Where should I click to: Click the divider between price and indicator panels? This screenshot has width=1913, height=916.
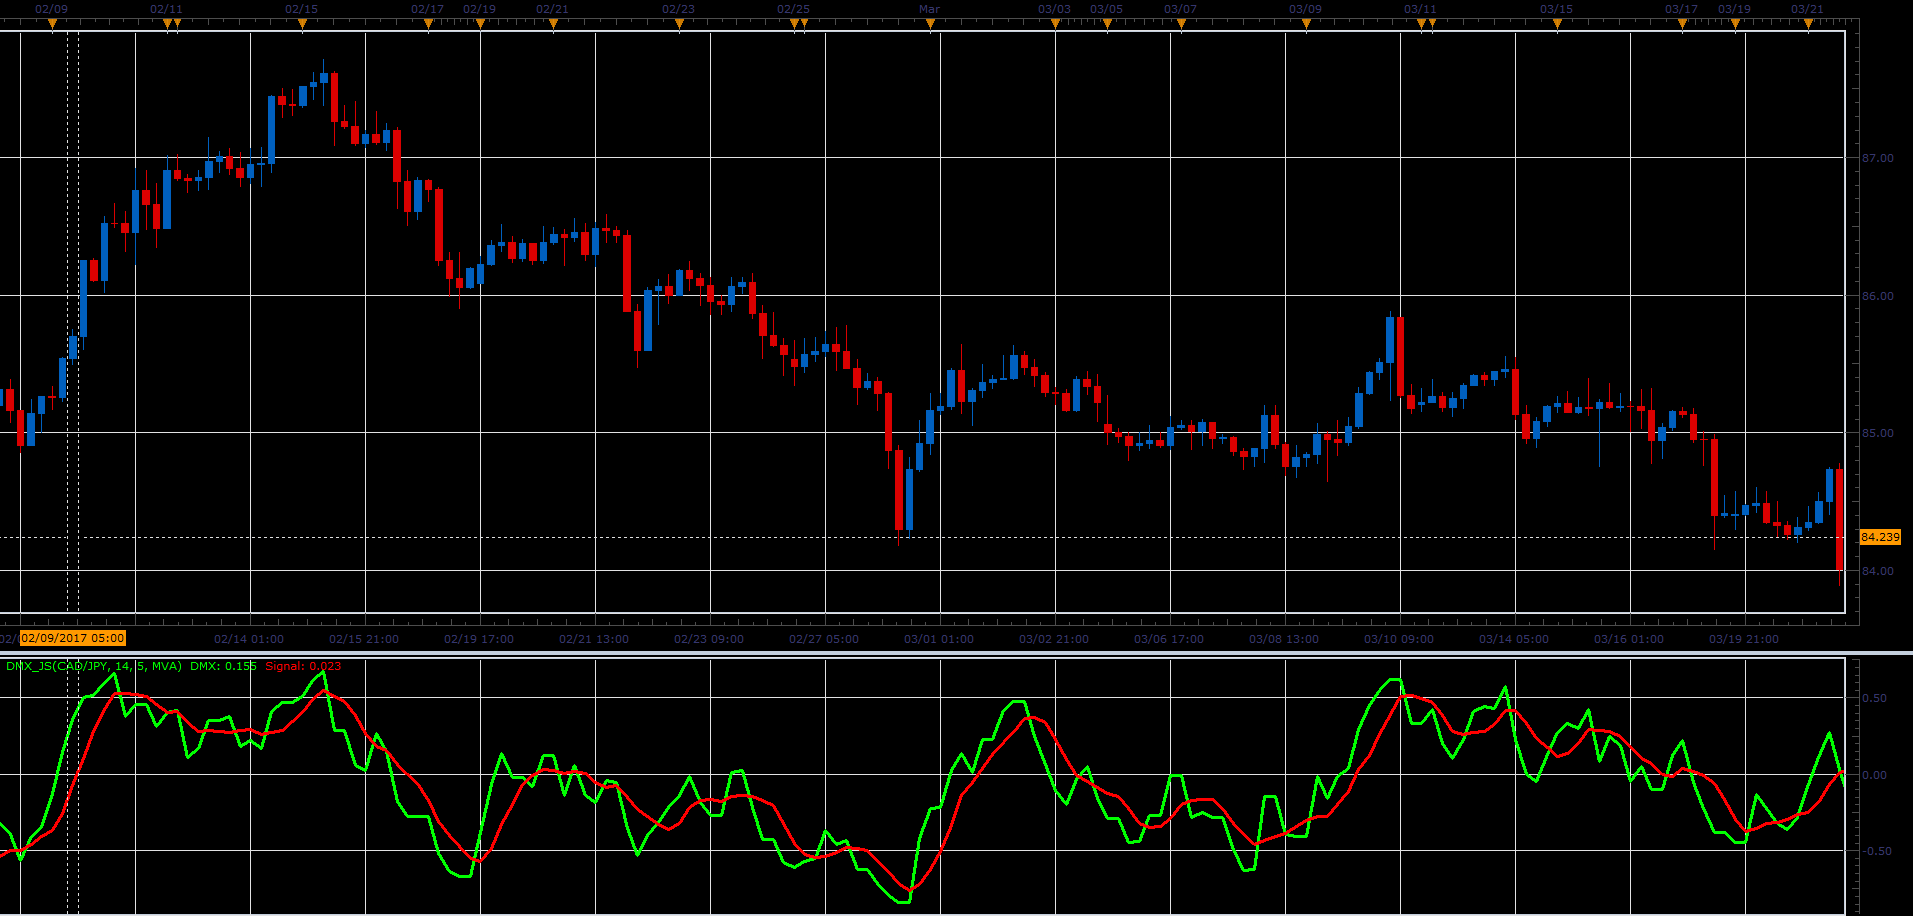[x=956, y=653]
